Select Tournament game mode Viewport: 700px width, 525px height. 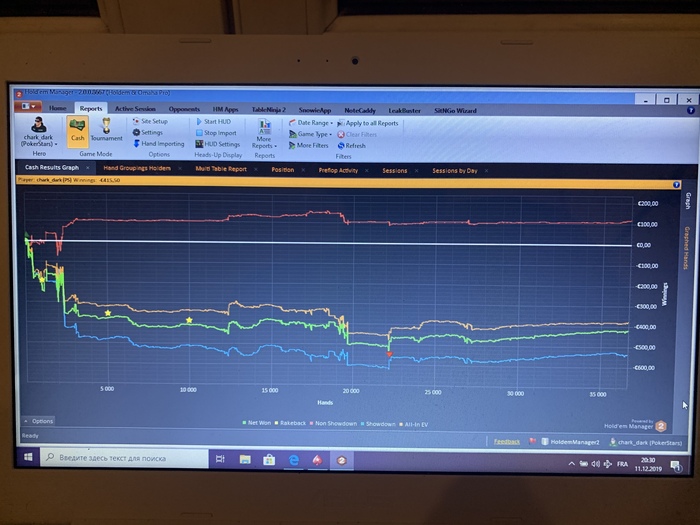coord(106,130)
